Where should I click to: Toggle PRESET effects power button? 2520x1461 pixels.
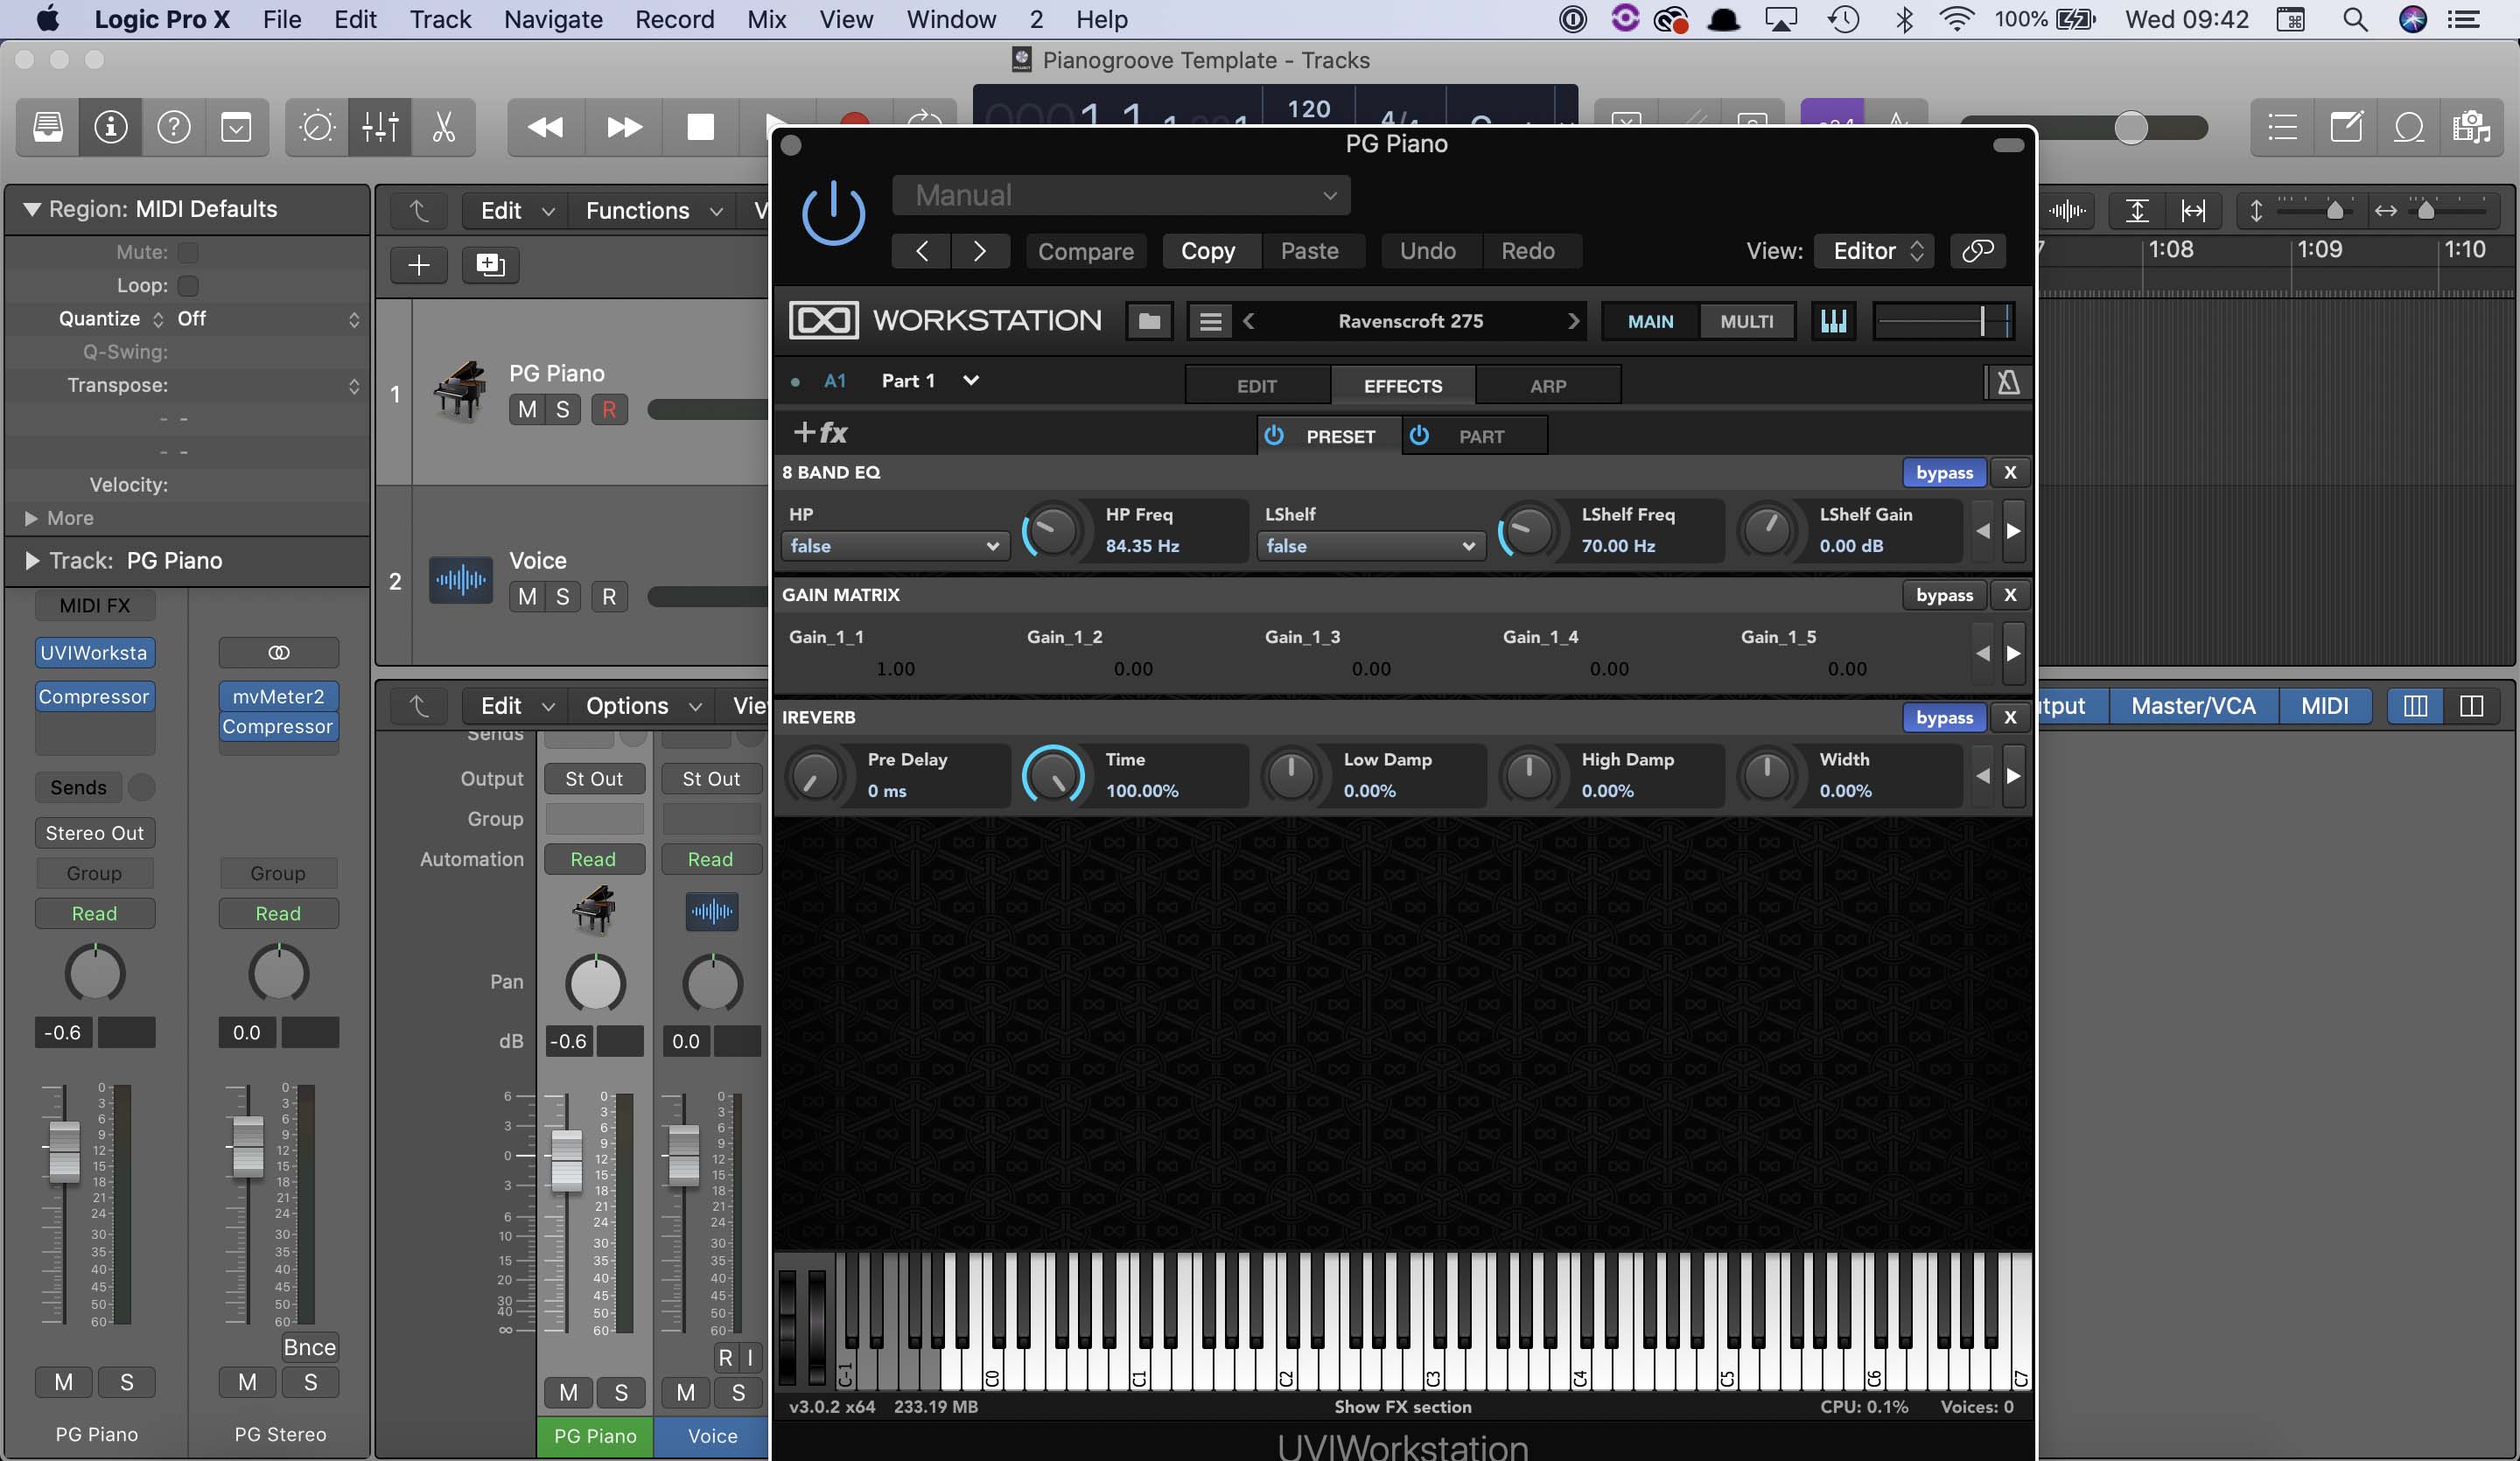coord(1274,436)
